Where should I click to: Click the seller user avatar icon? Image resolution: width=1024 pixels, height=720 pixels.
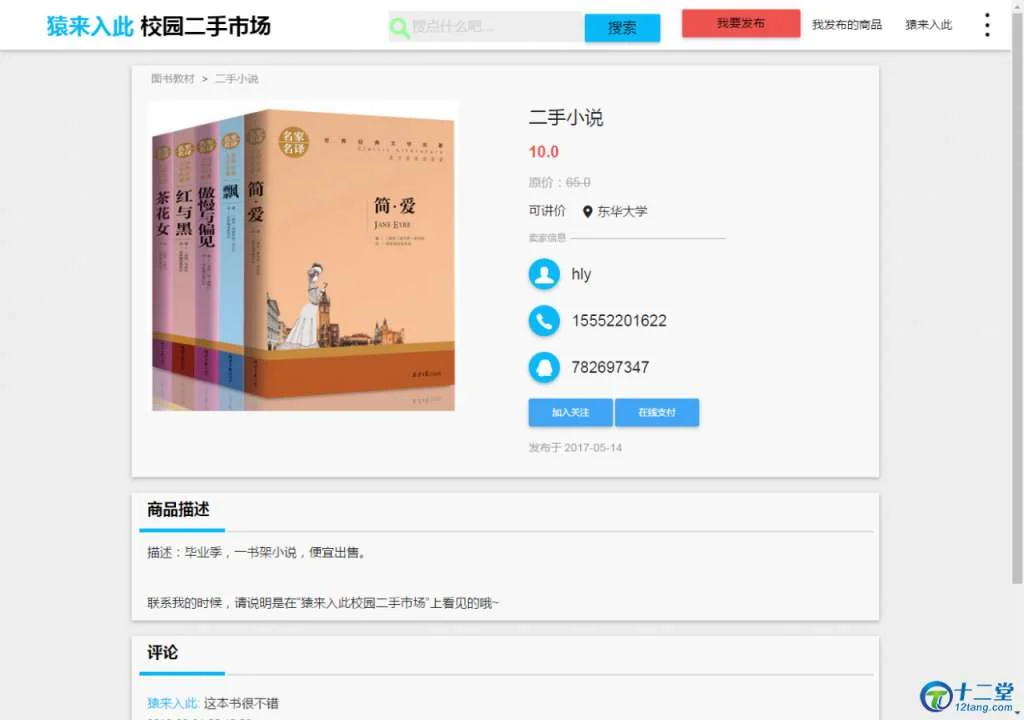point(544,274)
